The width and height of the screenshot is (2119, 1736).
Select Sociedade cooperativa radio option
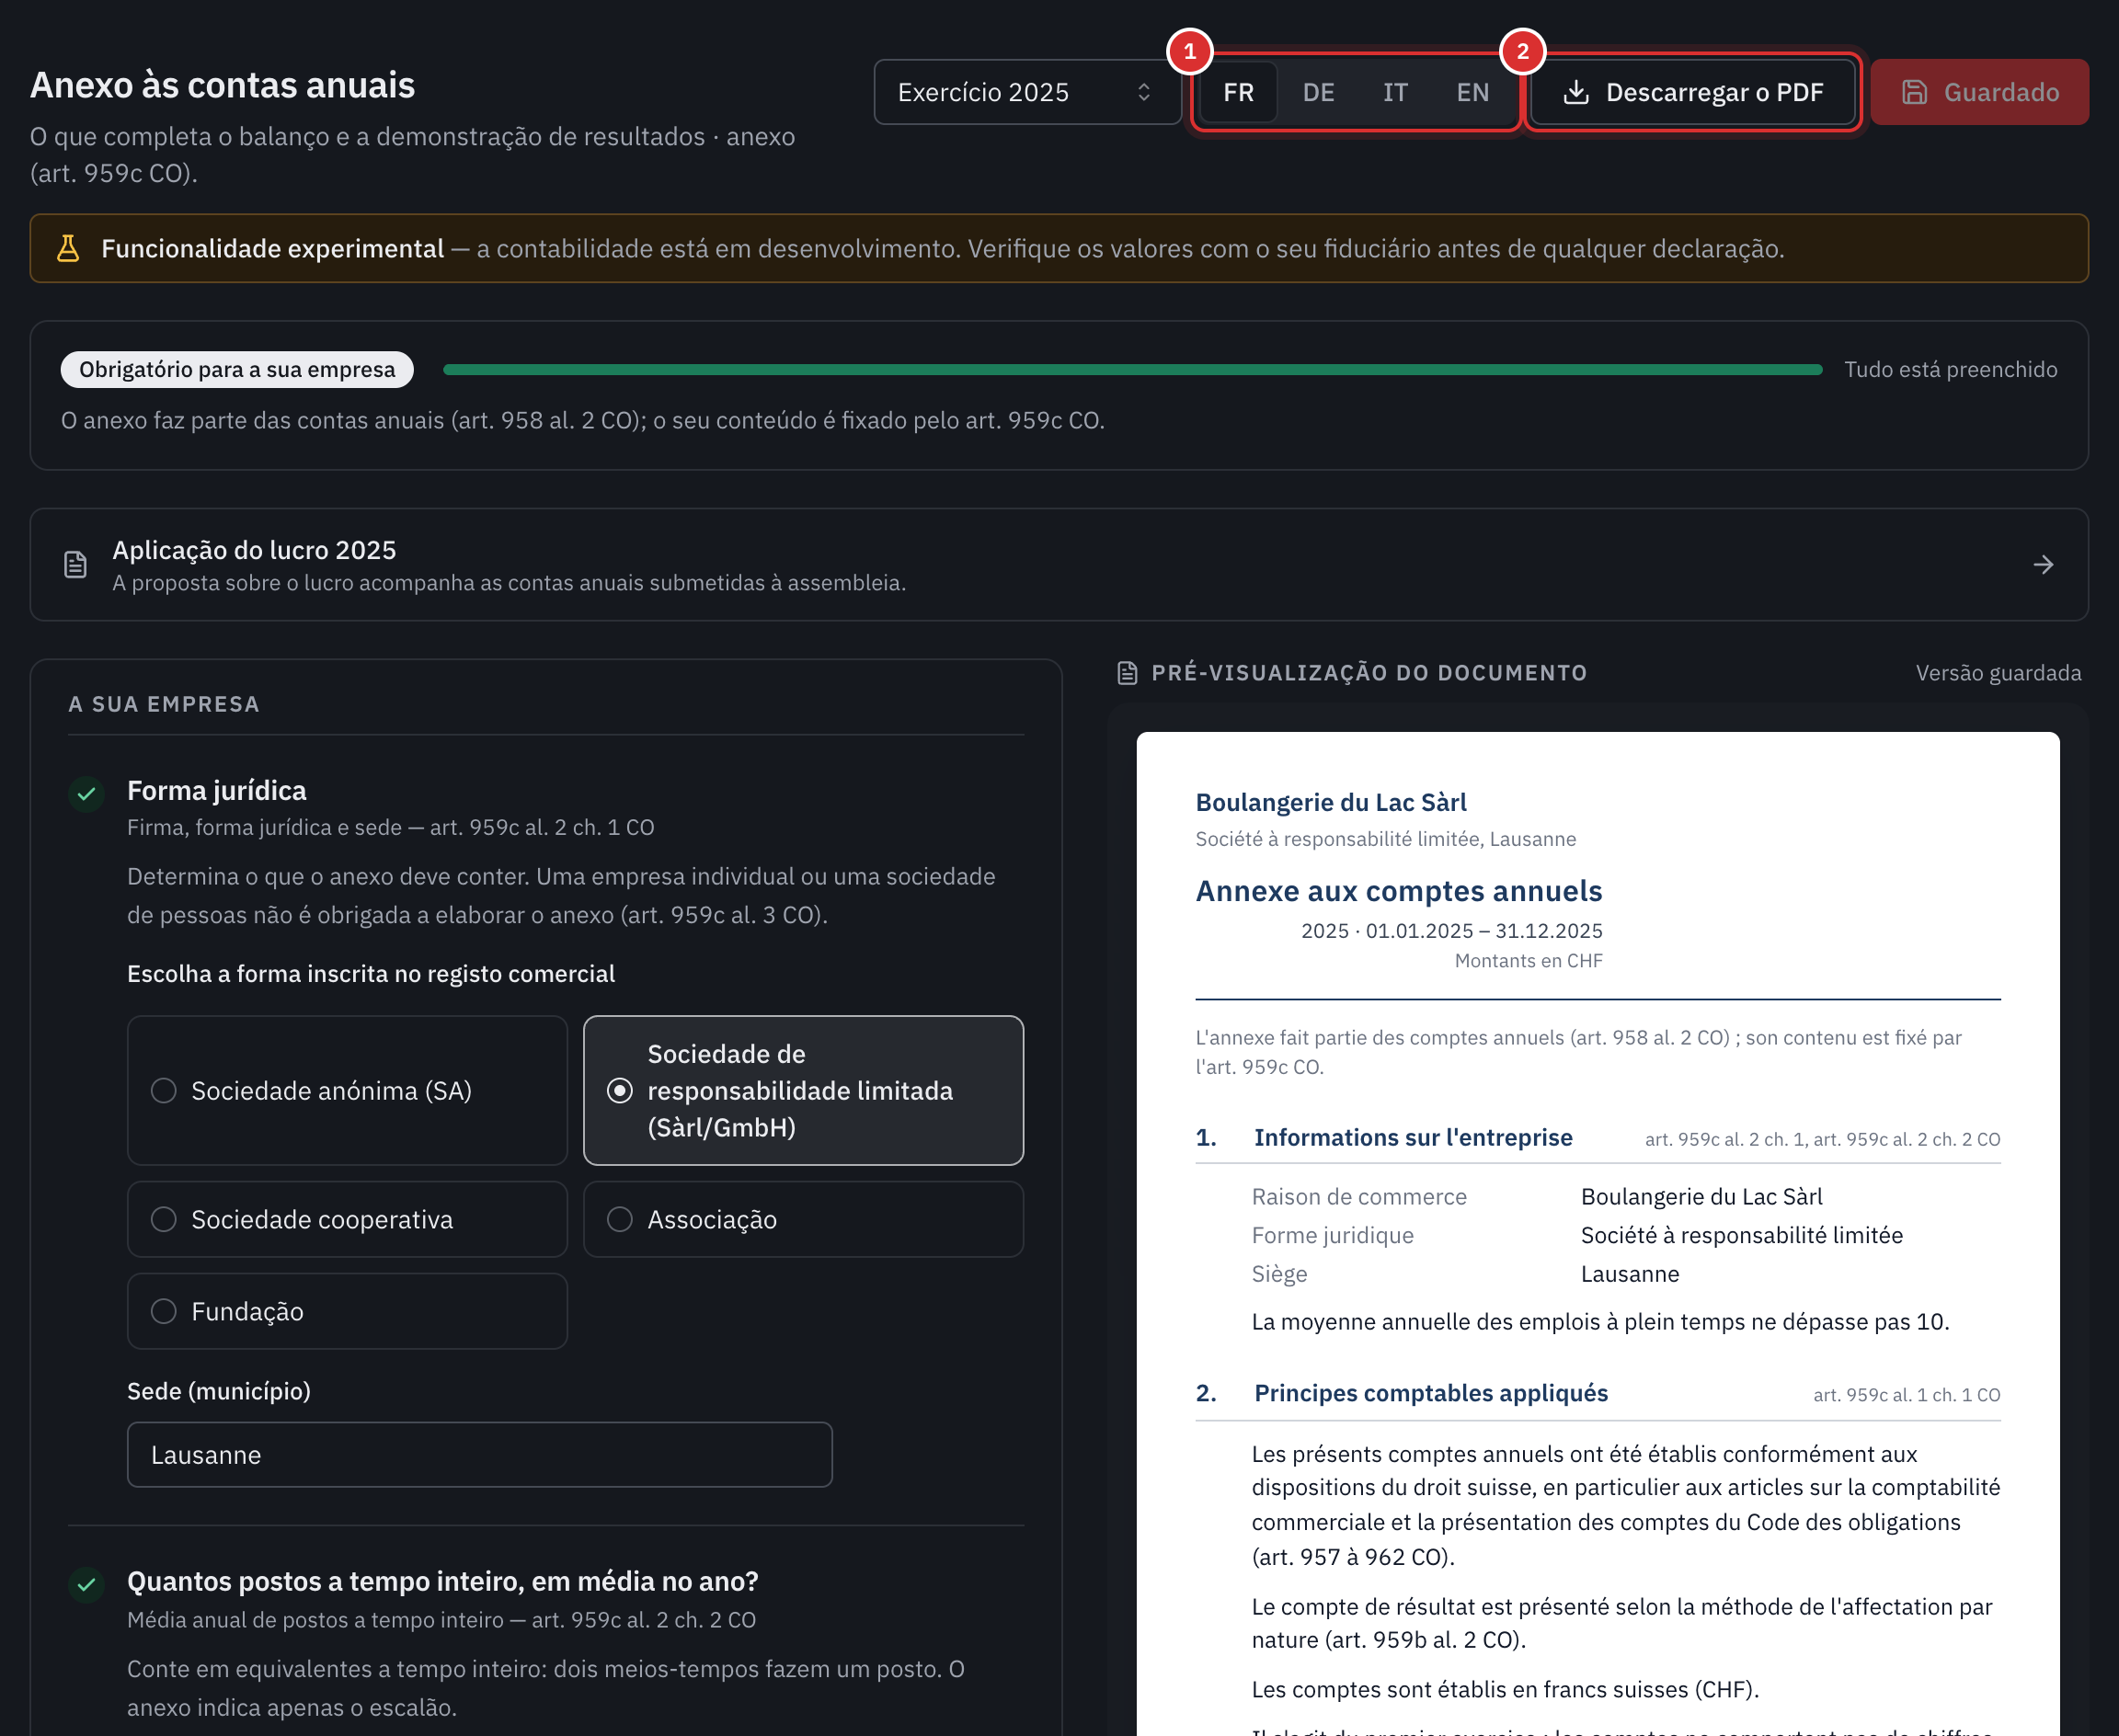tap(347, 1219)
